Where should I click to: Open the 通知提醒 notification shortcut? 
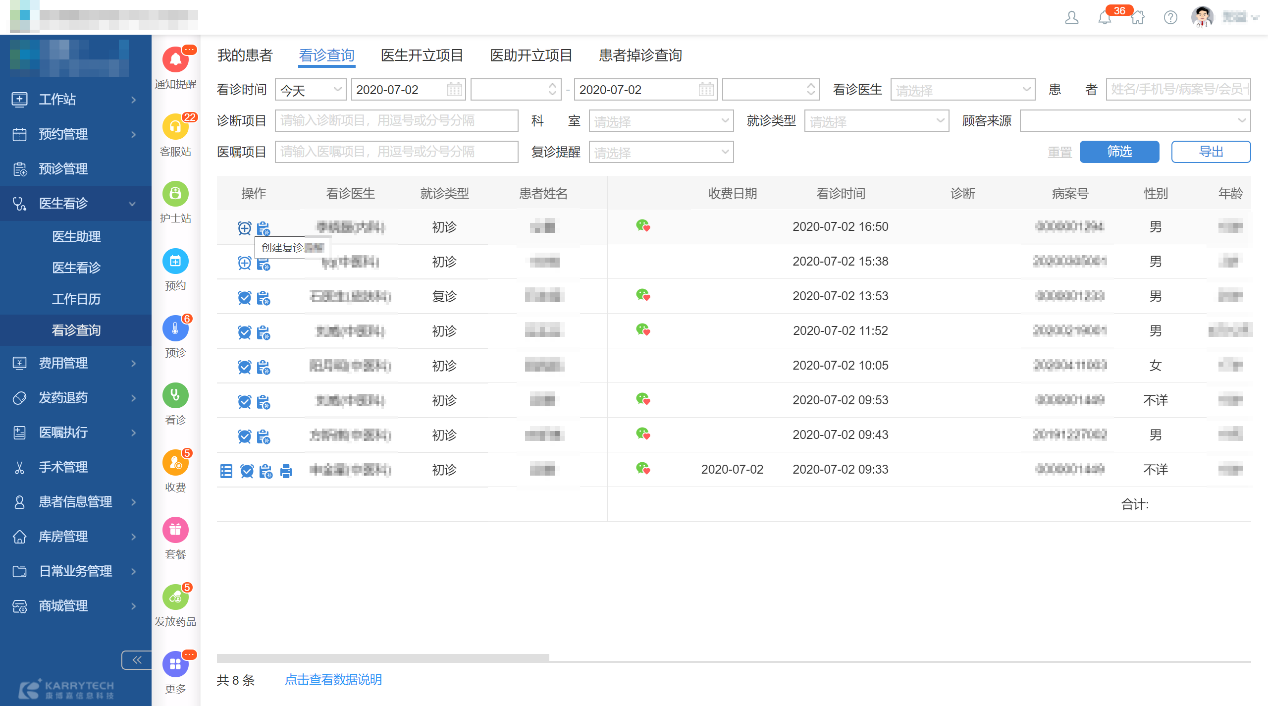(x=175, y=61)
